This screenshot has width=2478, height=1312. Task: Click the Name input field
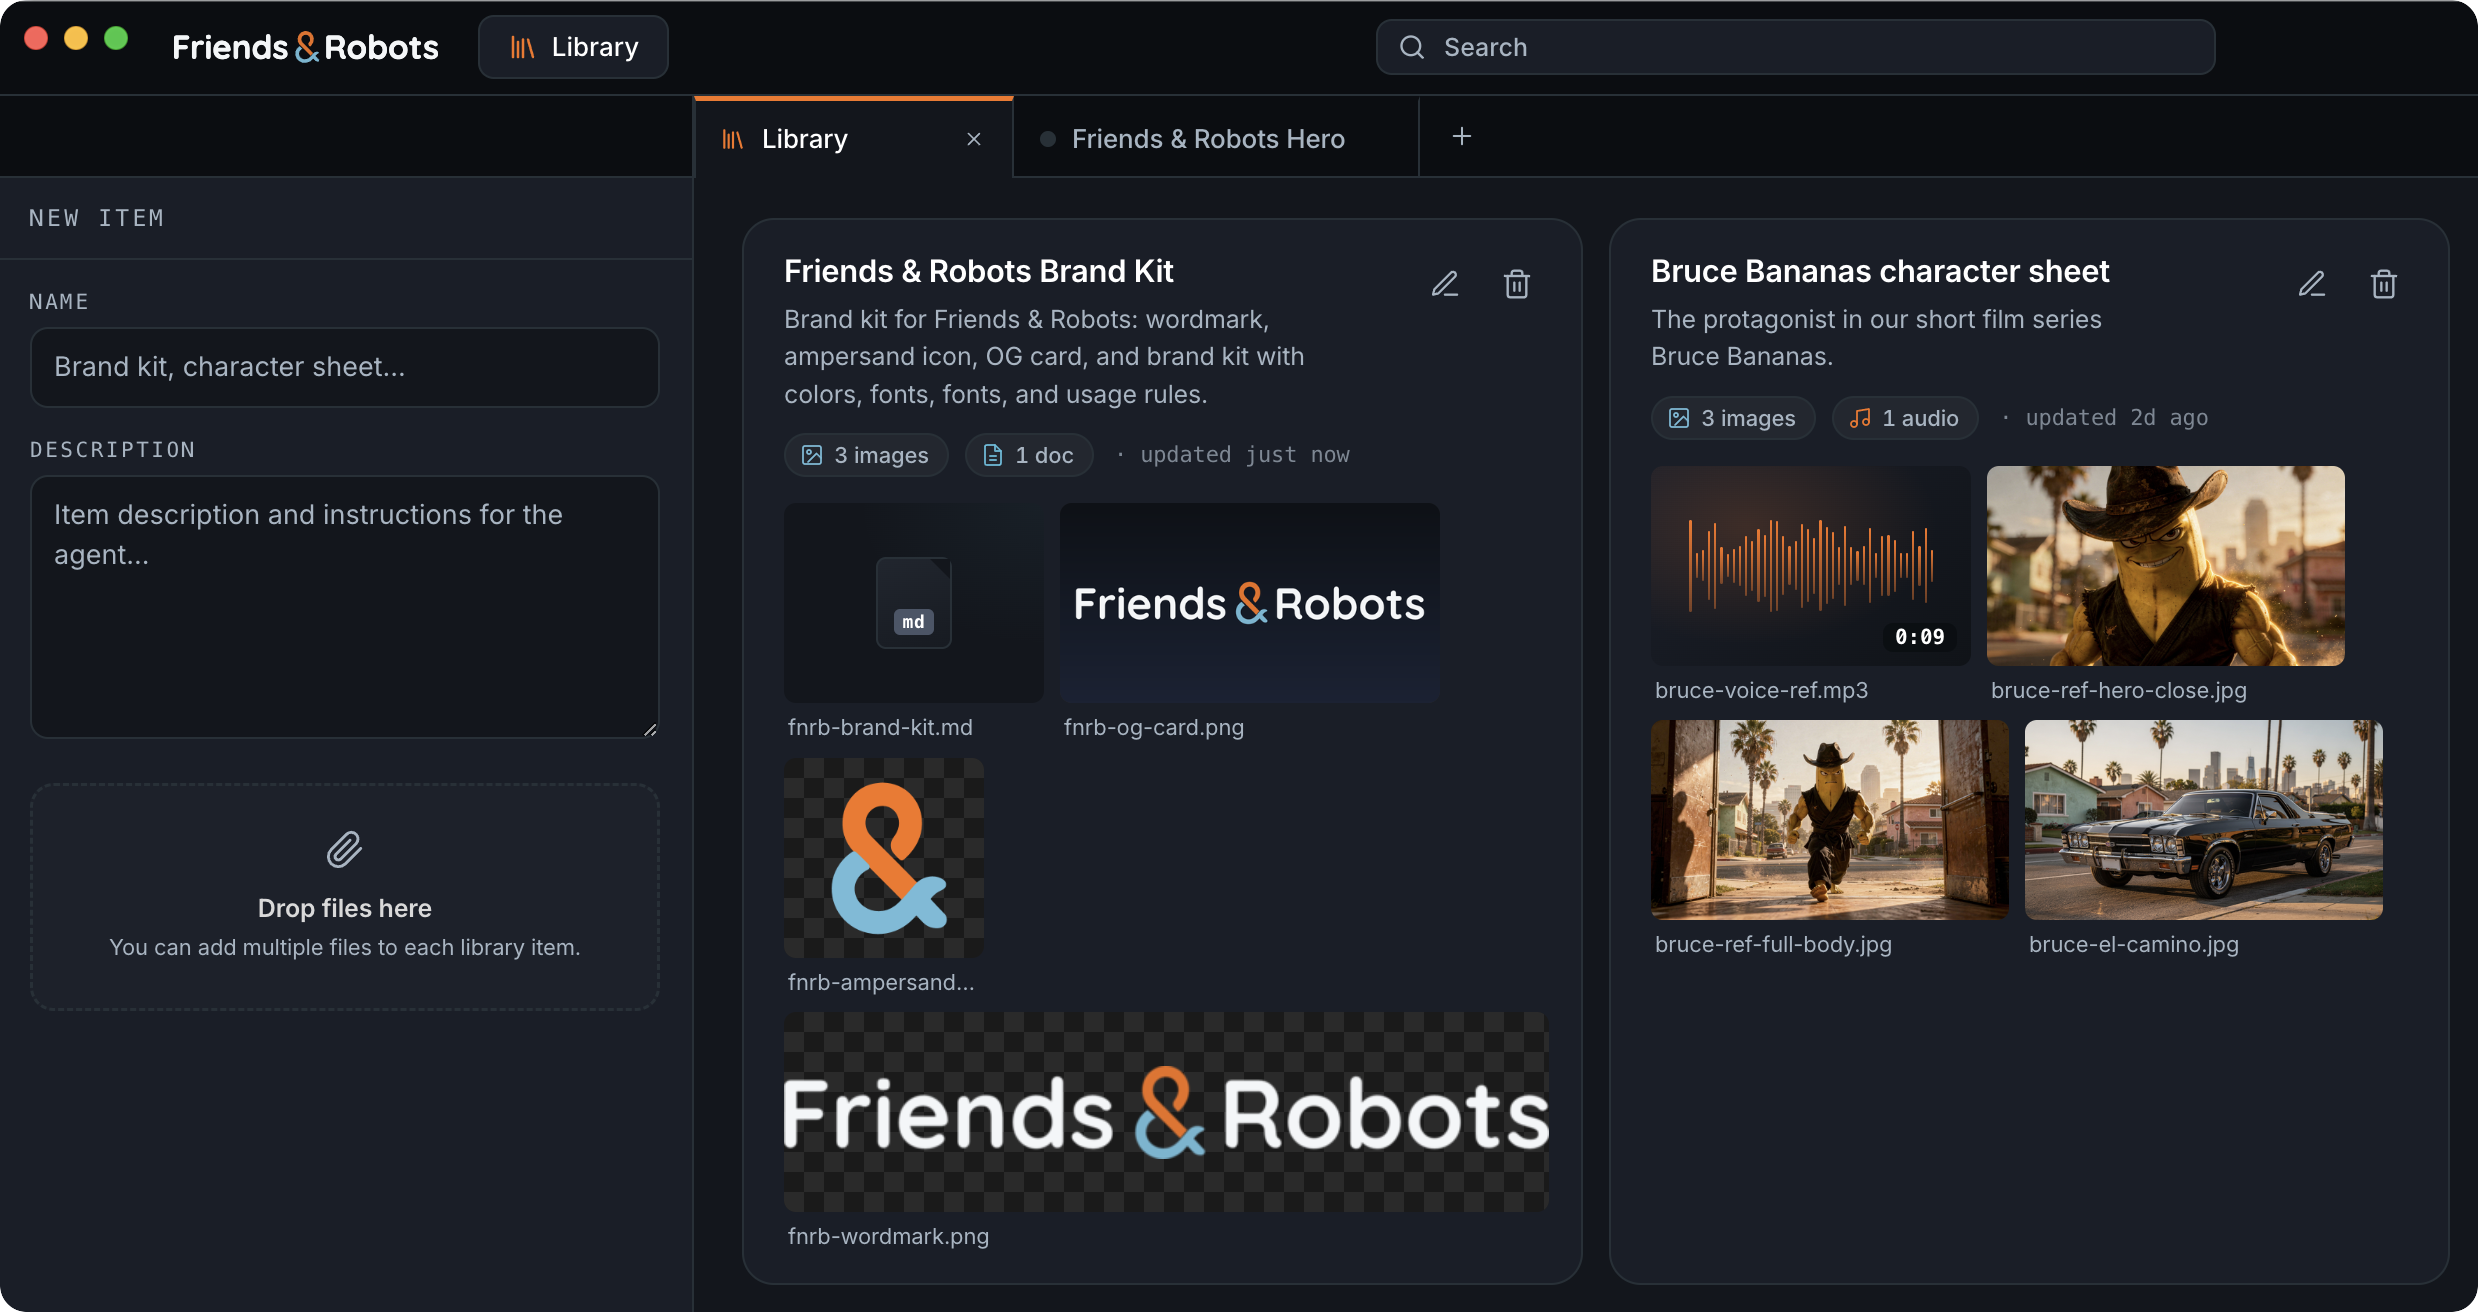coord(345,367)
